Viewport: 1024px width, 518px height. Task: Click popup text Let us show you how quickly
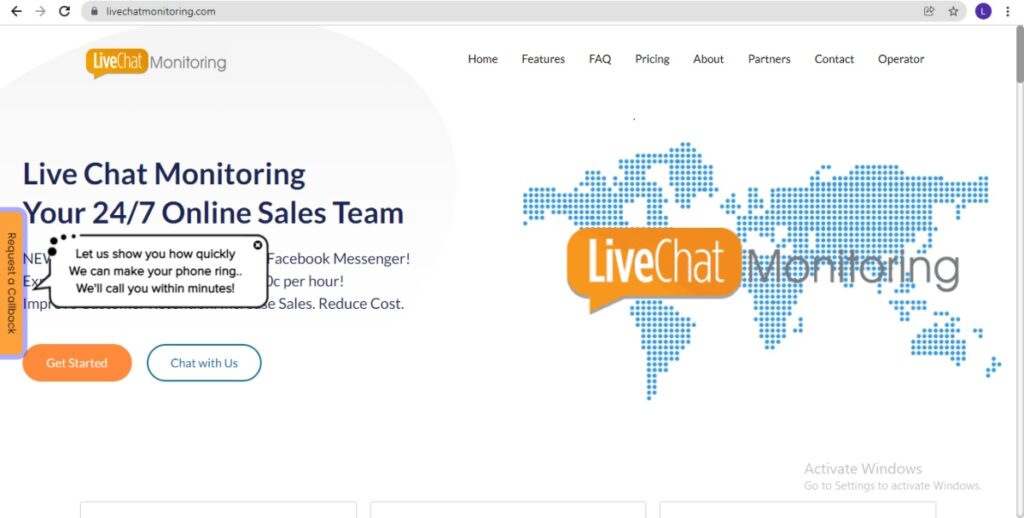(155, 253)
